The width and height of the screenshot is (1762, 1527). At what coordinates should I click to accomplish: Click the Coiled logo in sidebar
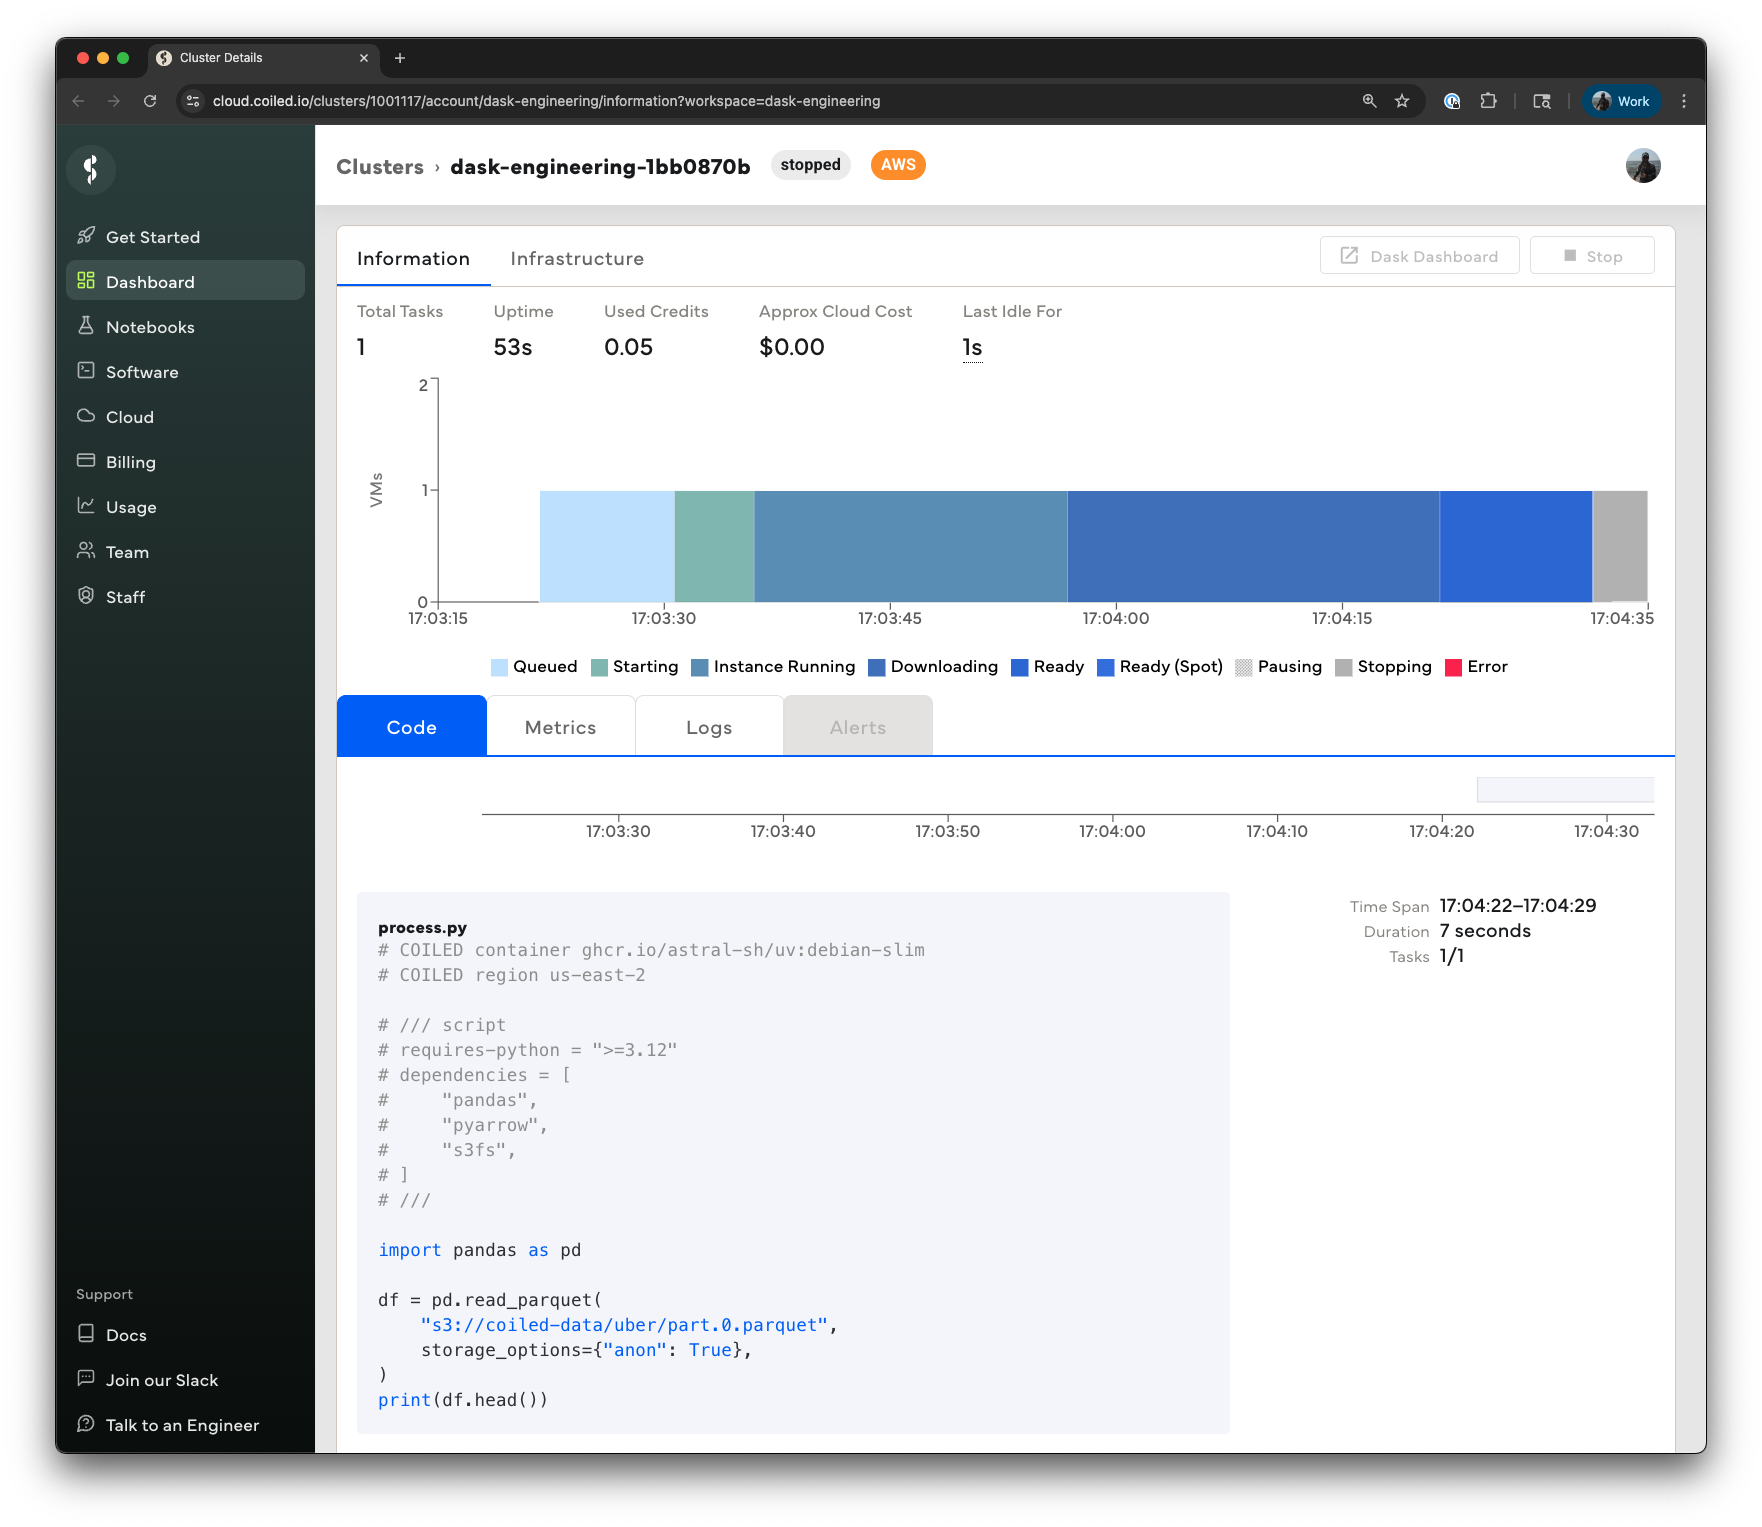[91, 169]
